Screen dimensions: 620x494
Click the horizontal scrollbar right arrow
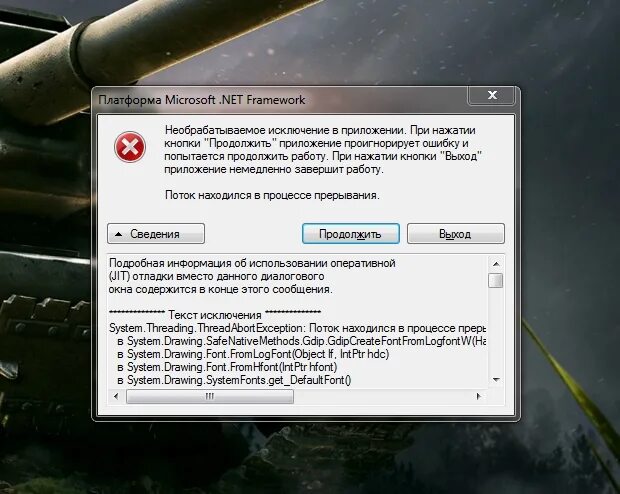tap(479, 396)
